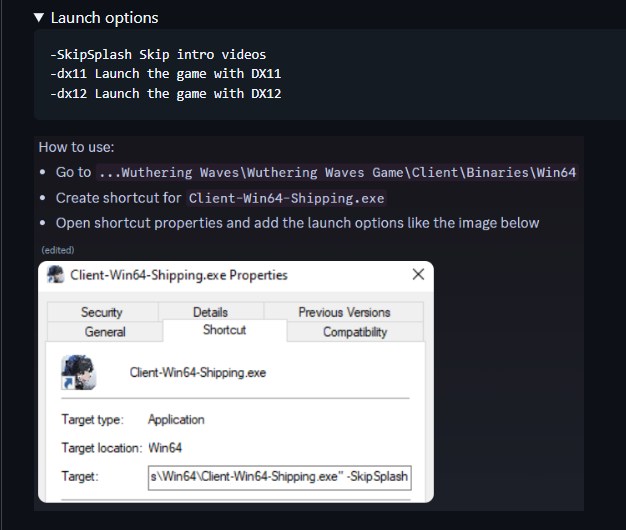
Task: Click the Wuthering Waves Game path code snippet
Action: (x=337, y=172)
